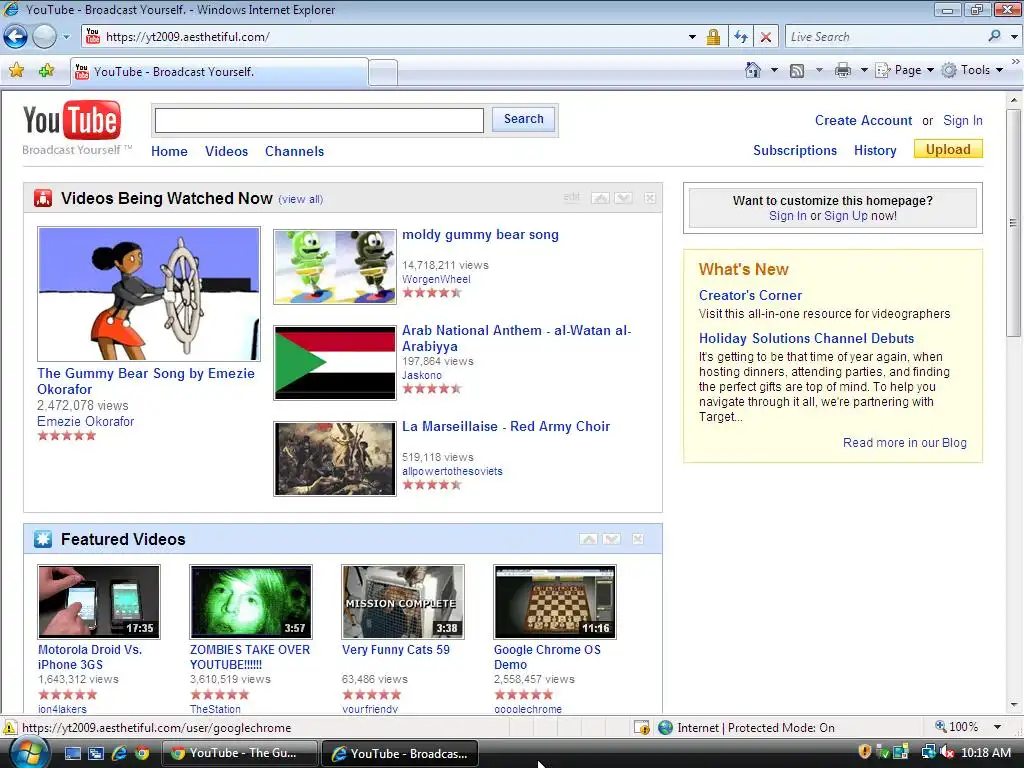Click Read more in our Blog
Screen dimensions: 1024x768
click(904, 443)
